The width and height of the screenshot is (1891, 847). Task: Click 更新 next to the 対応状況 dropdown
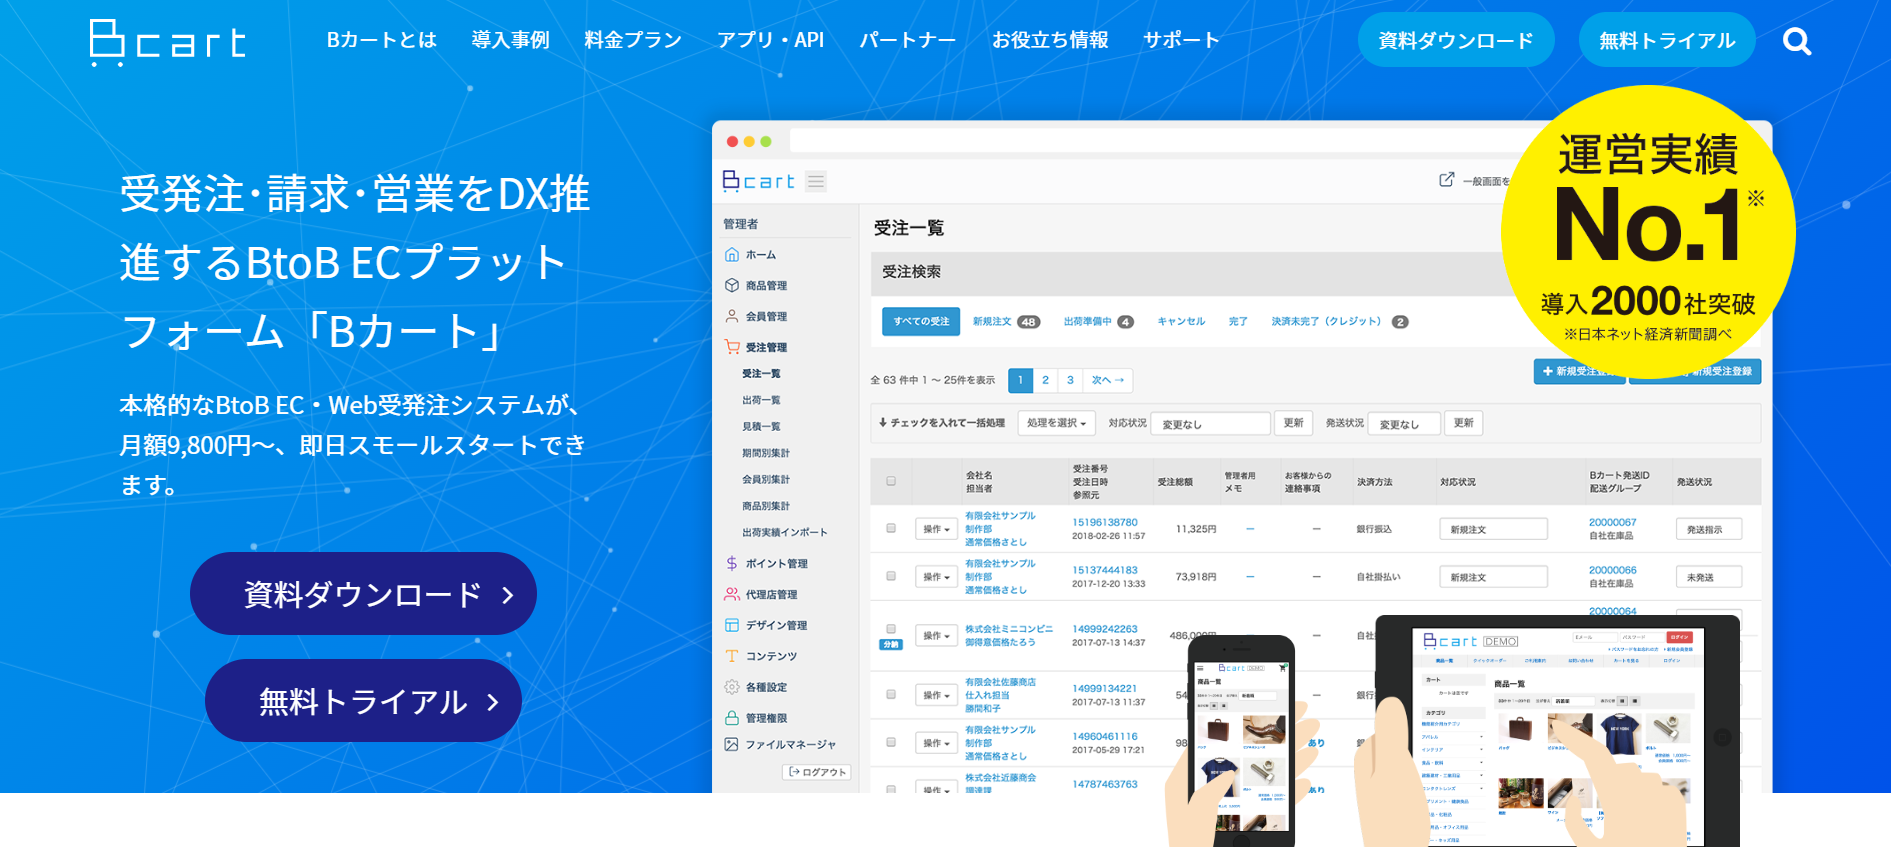[1293, 423]
